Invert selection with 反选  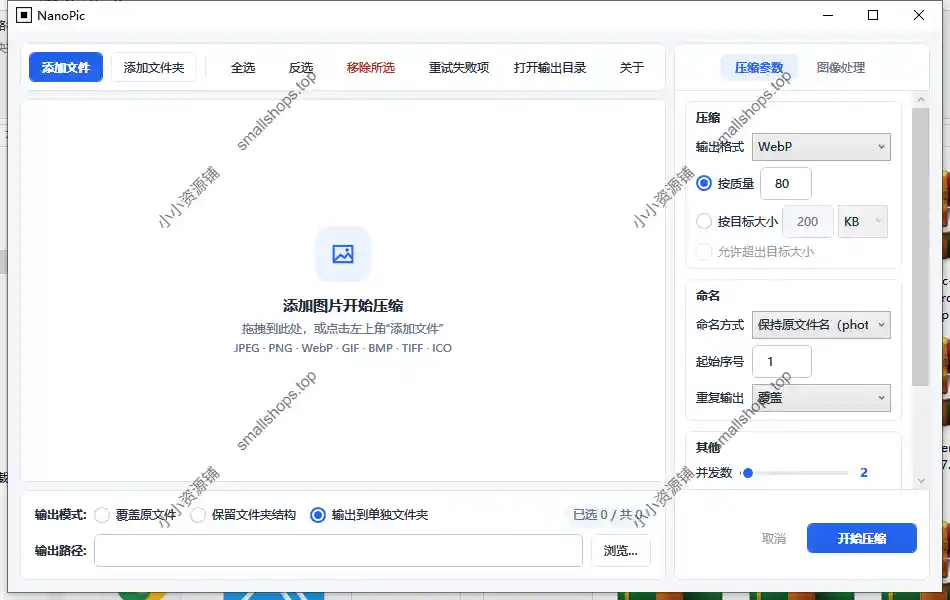301,67
